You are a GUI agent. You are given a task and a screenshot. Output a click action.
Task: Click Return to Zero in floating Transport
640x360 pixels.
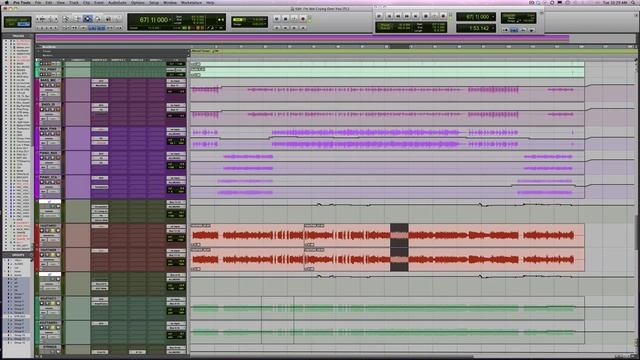(x=389, y=16)
